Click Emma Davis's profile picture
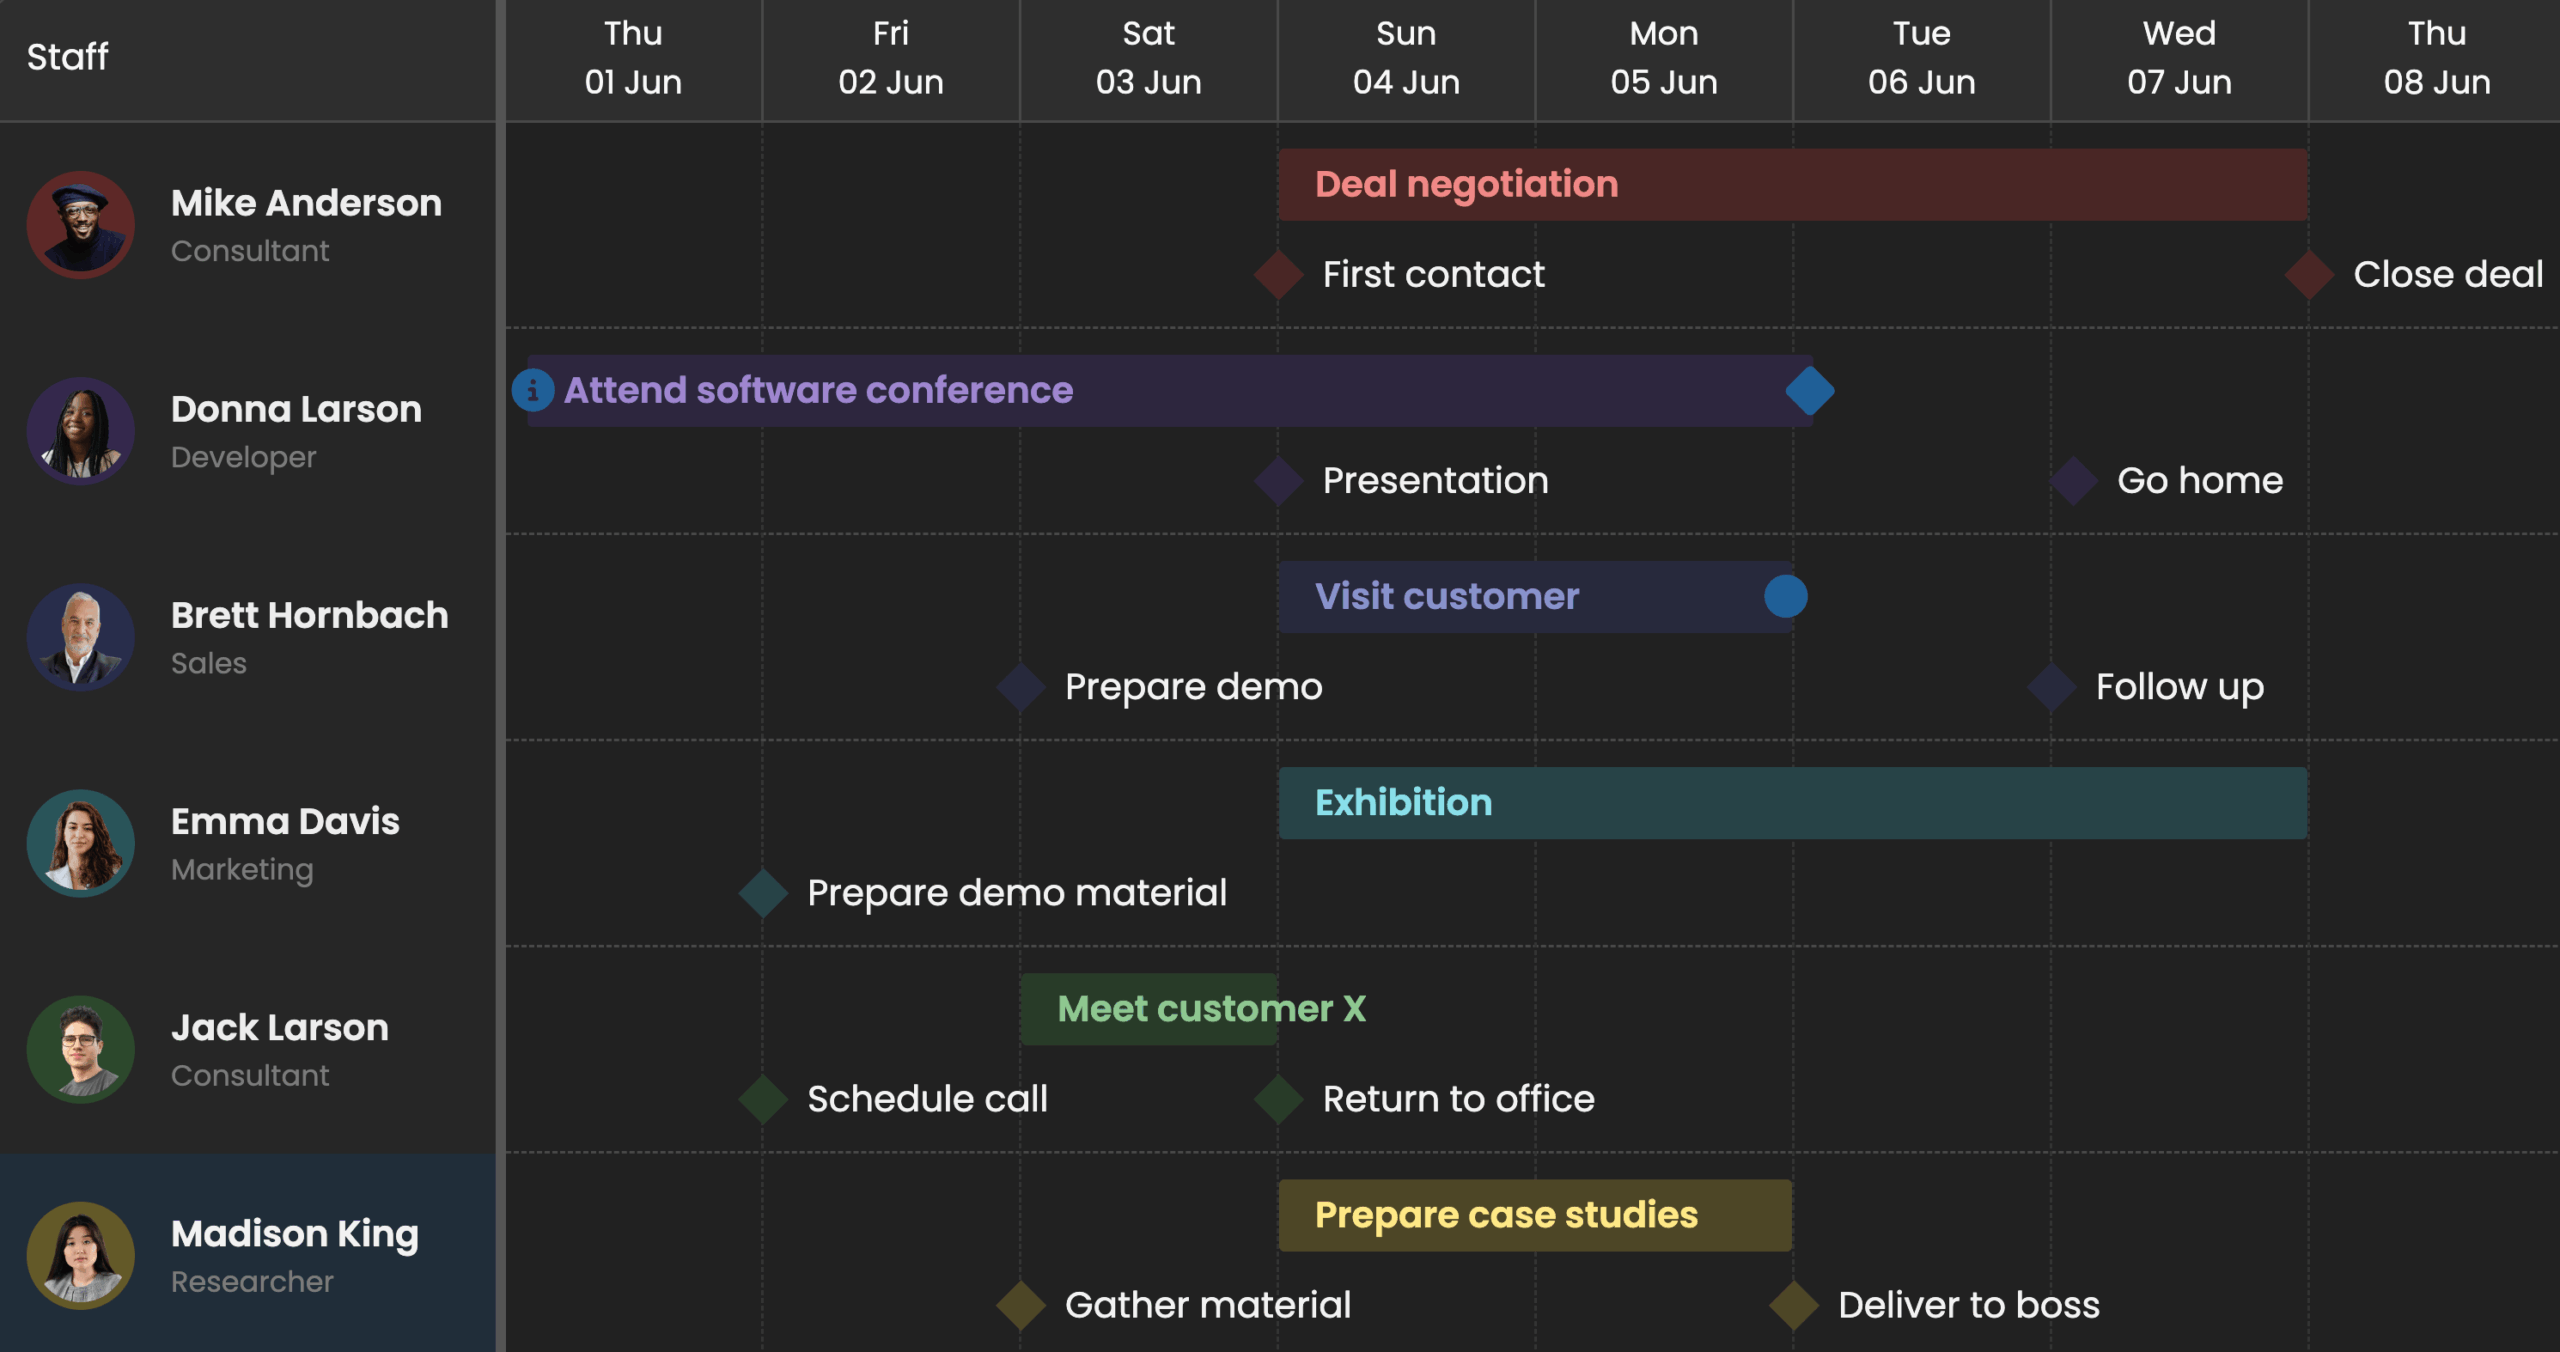2560x1352 pixels. (81, 843)
